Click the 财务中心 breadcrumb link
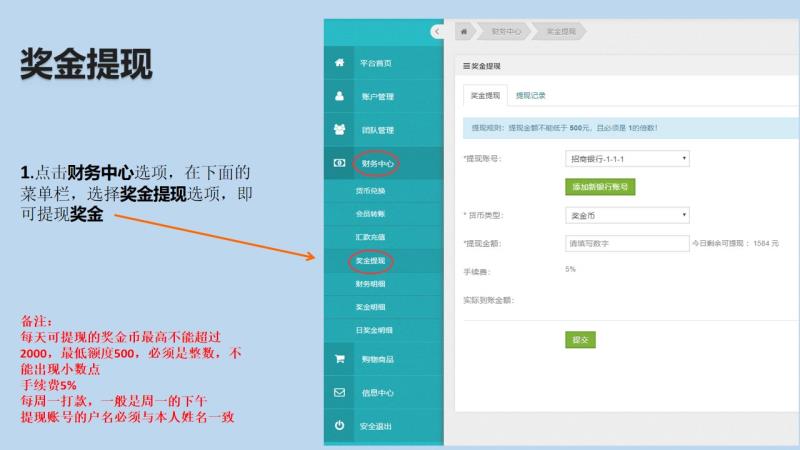Image resolution: width=800 pixels, height=450 pixels. [x=506, y=32]
